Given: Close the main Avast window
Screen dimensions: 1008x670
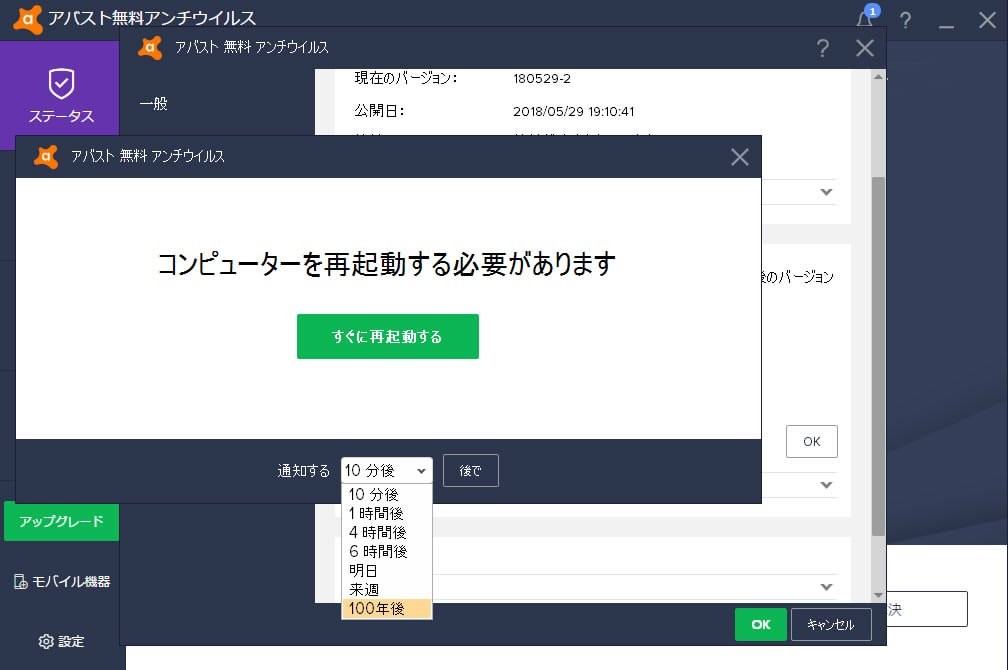Looking at the screenshot, I should pyautogui.click(x=987, y=20).
